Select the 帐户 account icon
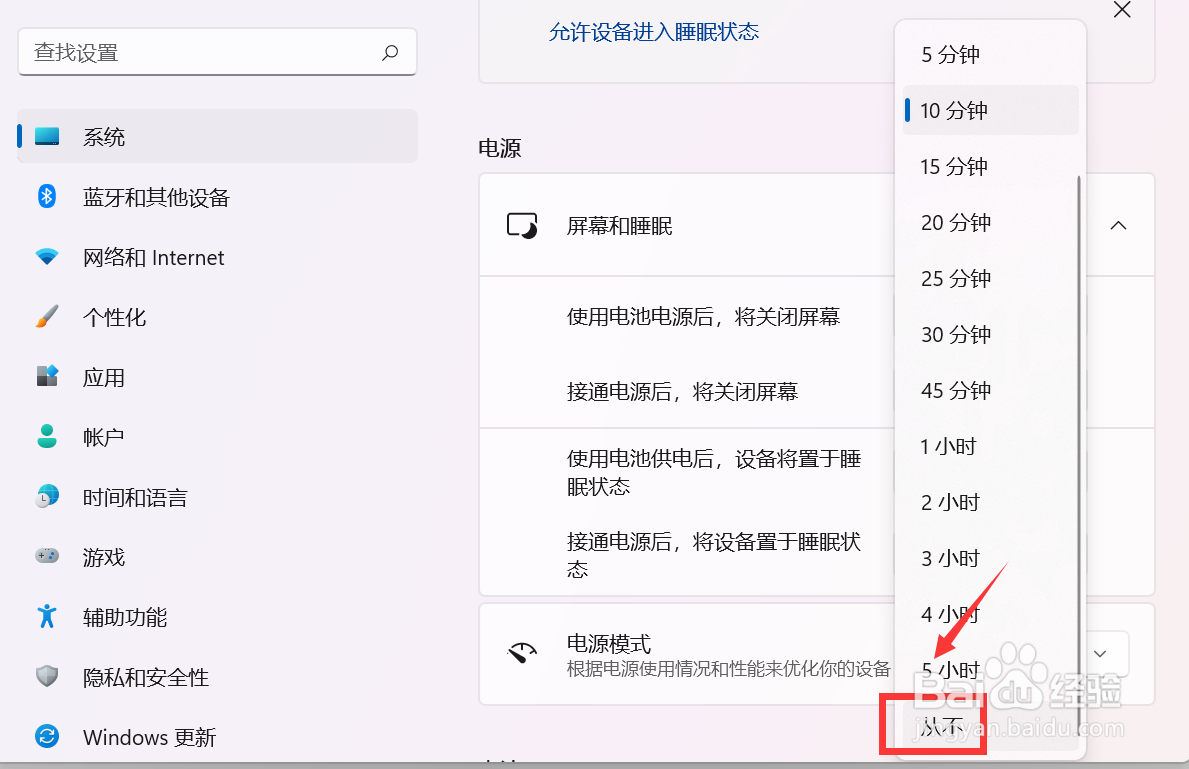Image resolution: width=1189 pixels, height=769 pixels. click(47, 437)
